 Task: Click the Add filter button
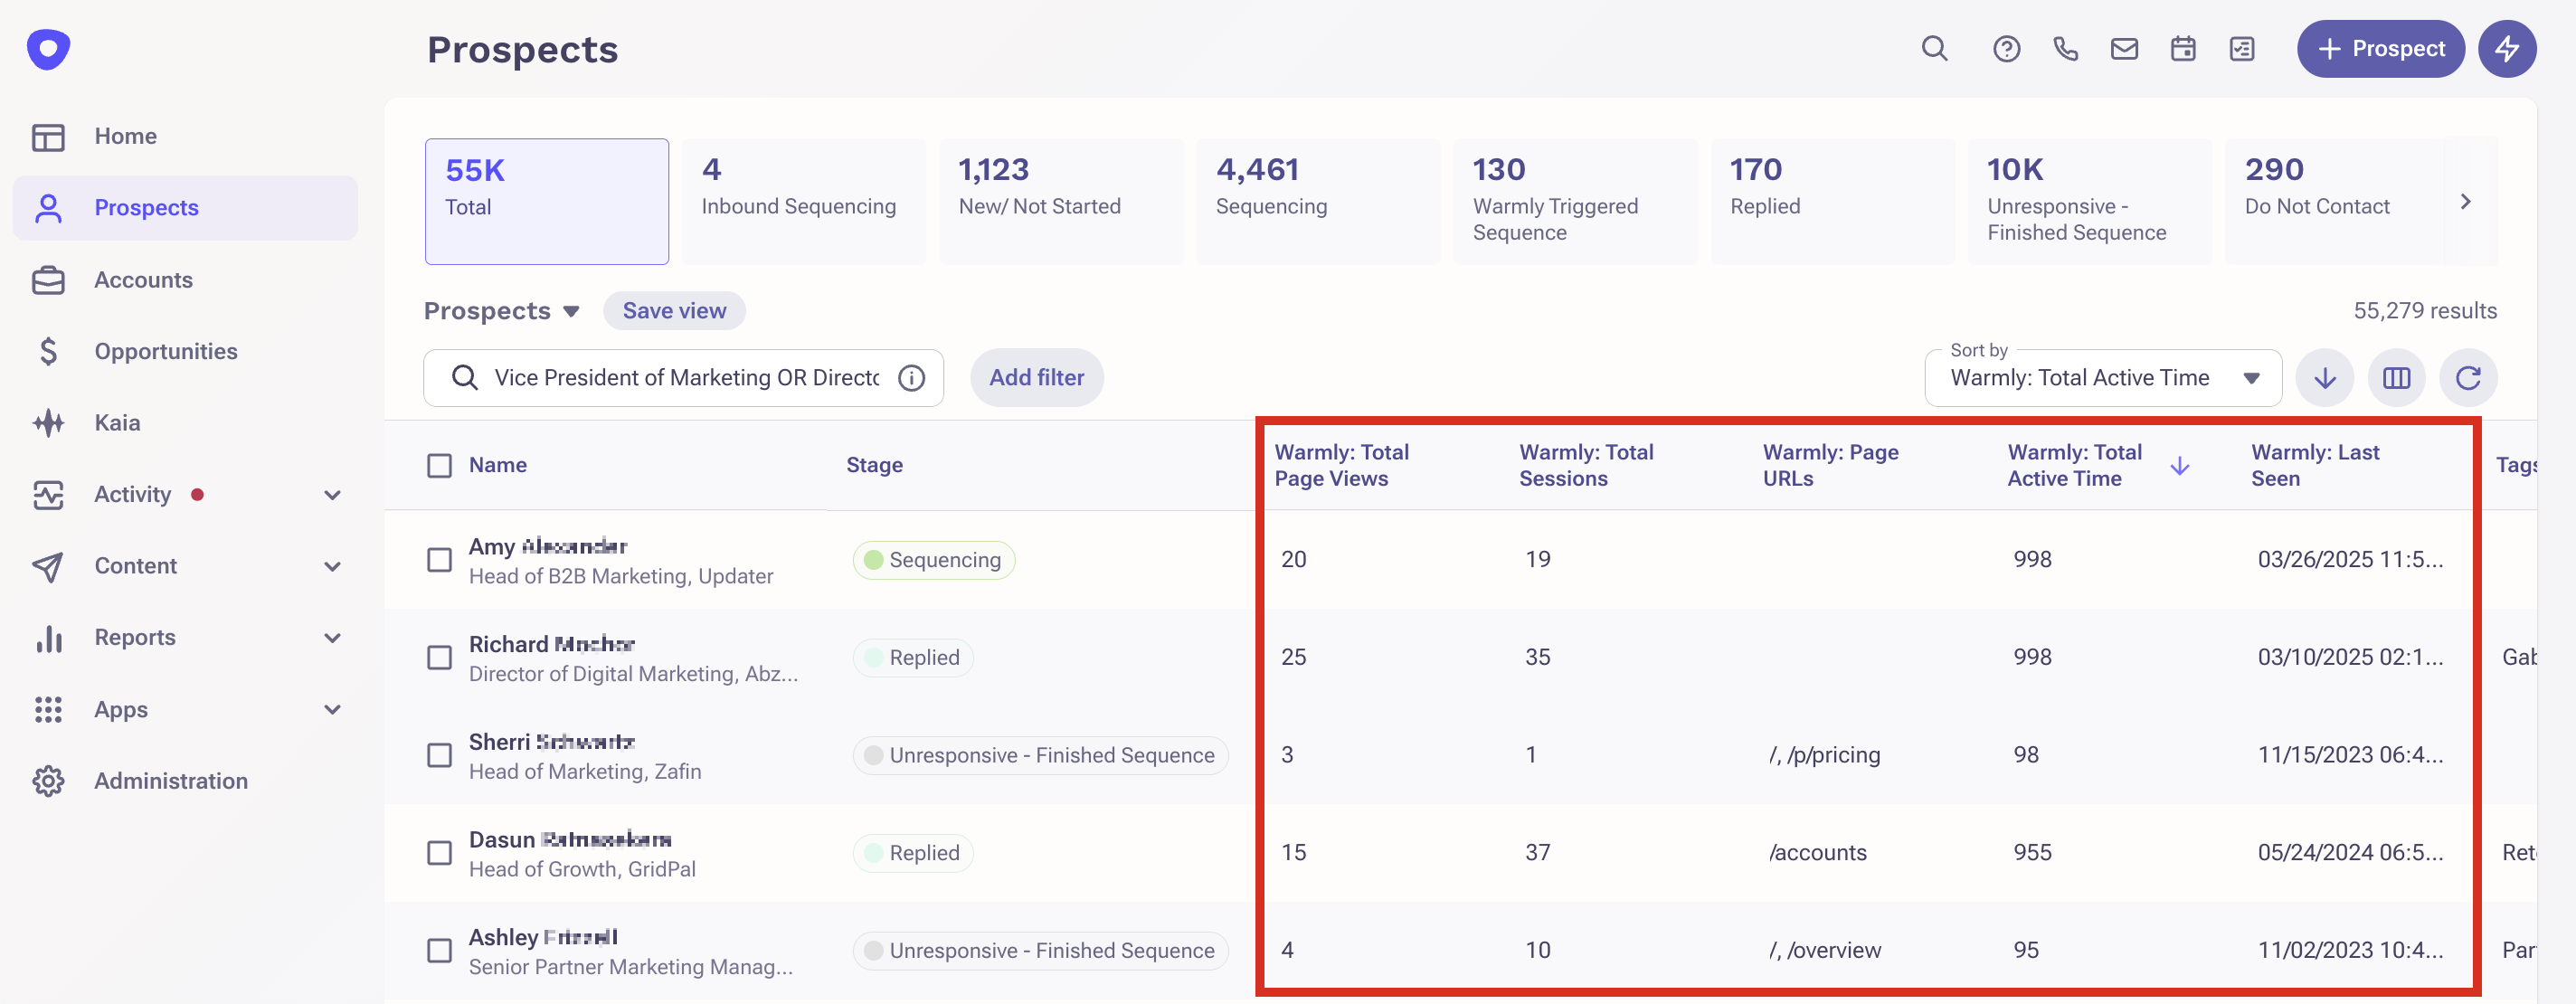pyautogui.click(x=1036, y=378)
